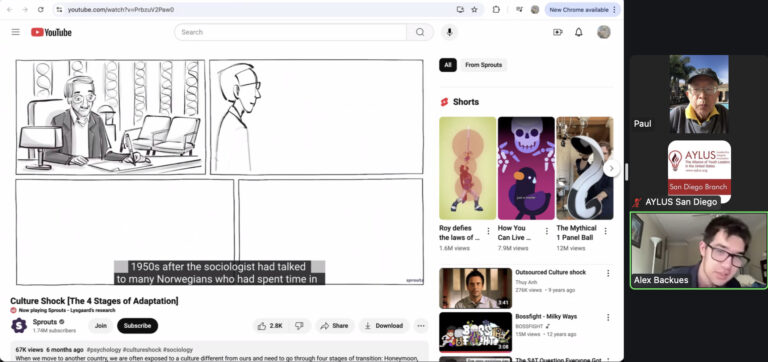Like the video with thumbs up
The width and height of the screenshot is (768, 362).
pos(270,326)
